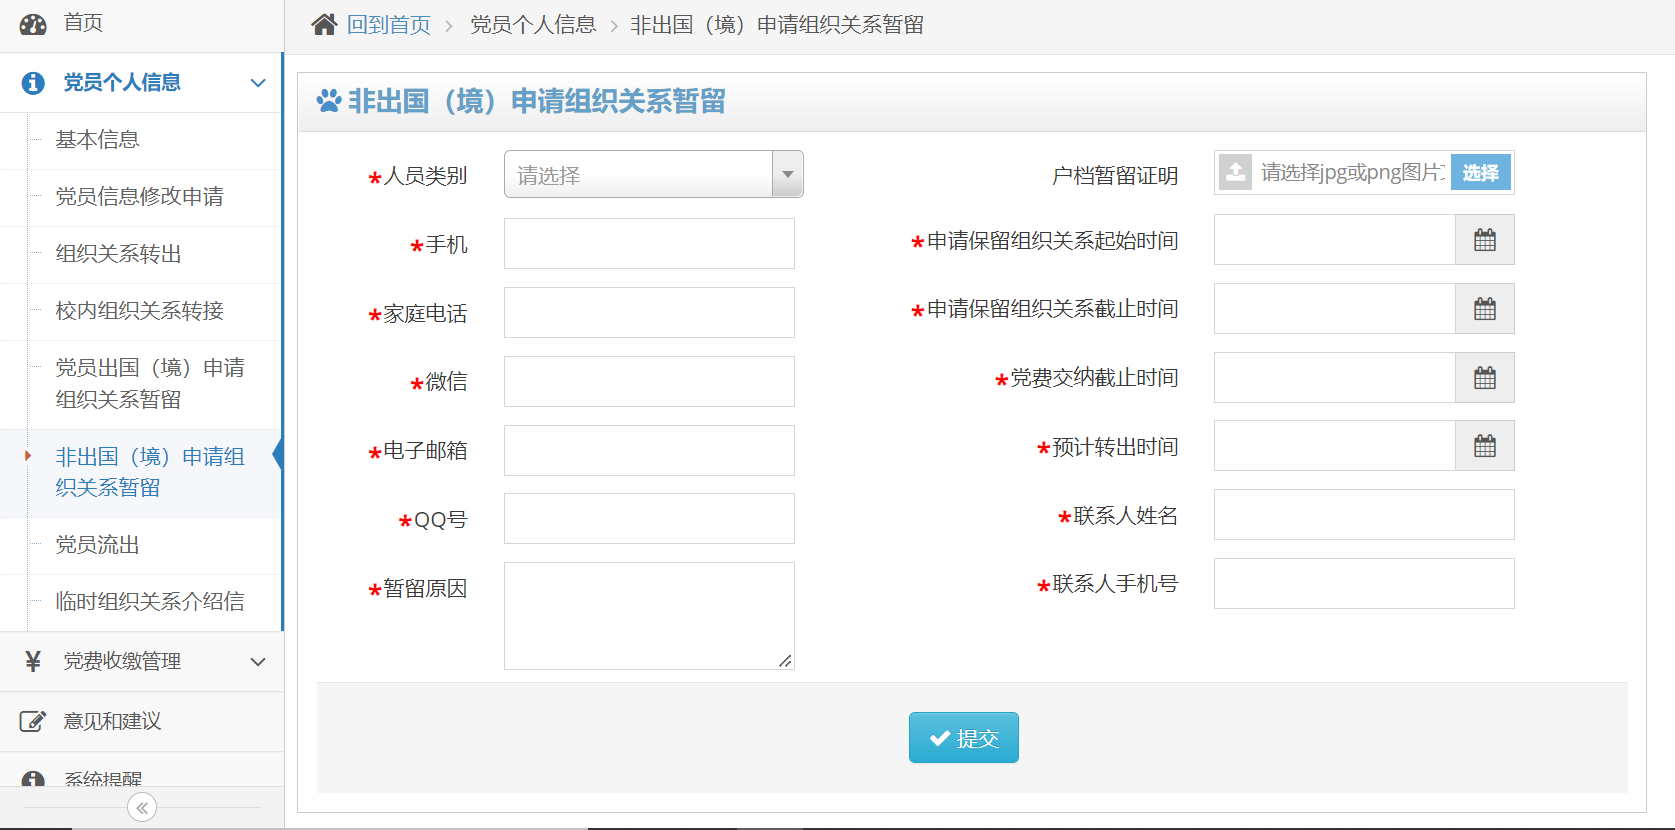1675x830 pixels.
Task: Click the 首页 dashboard icon
Action: pyautogui.click(x=33, y=24)
